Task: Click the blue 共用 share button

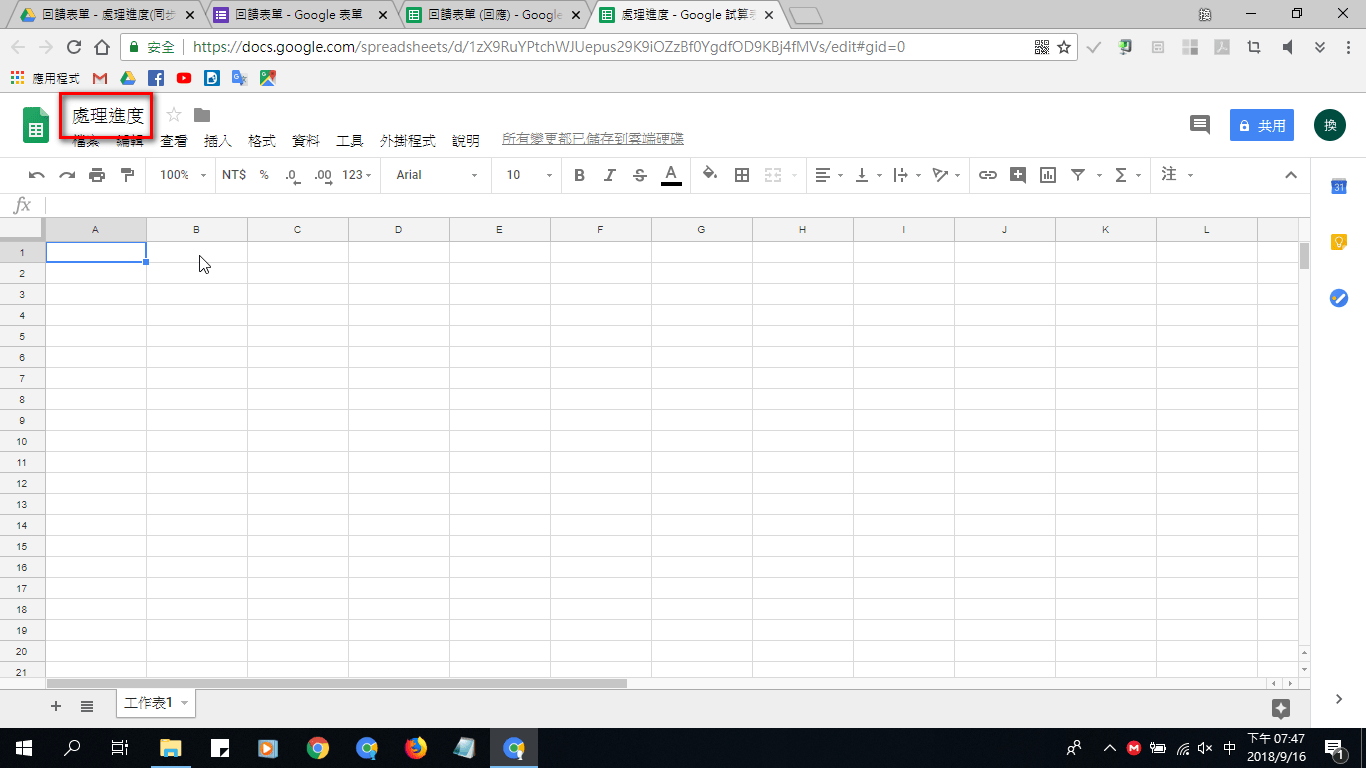Action: pos(1261,126)
